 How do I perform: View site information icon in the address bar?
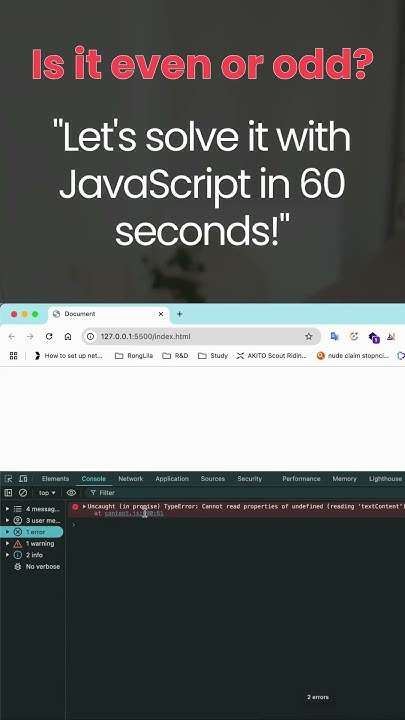pos(91,337)
